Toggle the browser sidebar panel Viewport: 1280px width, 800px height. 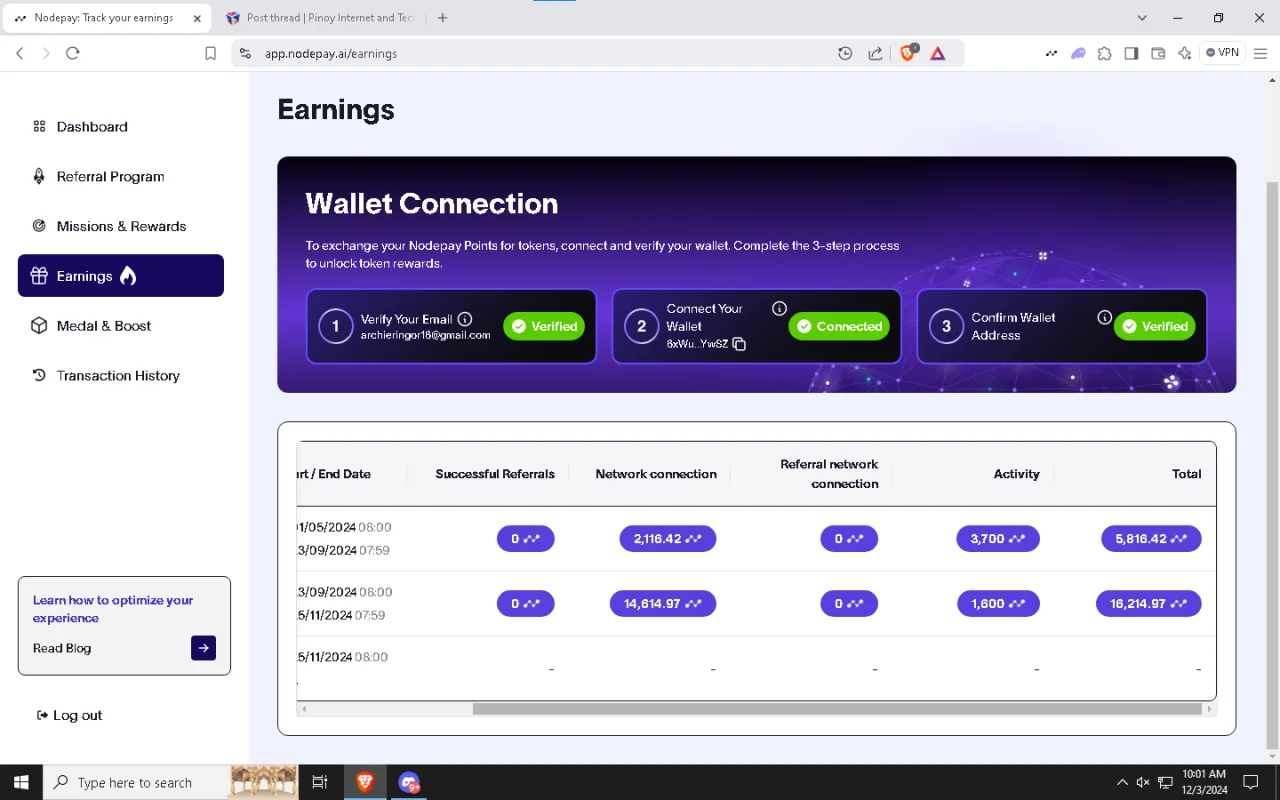point(1131,53)
